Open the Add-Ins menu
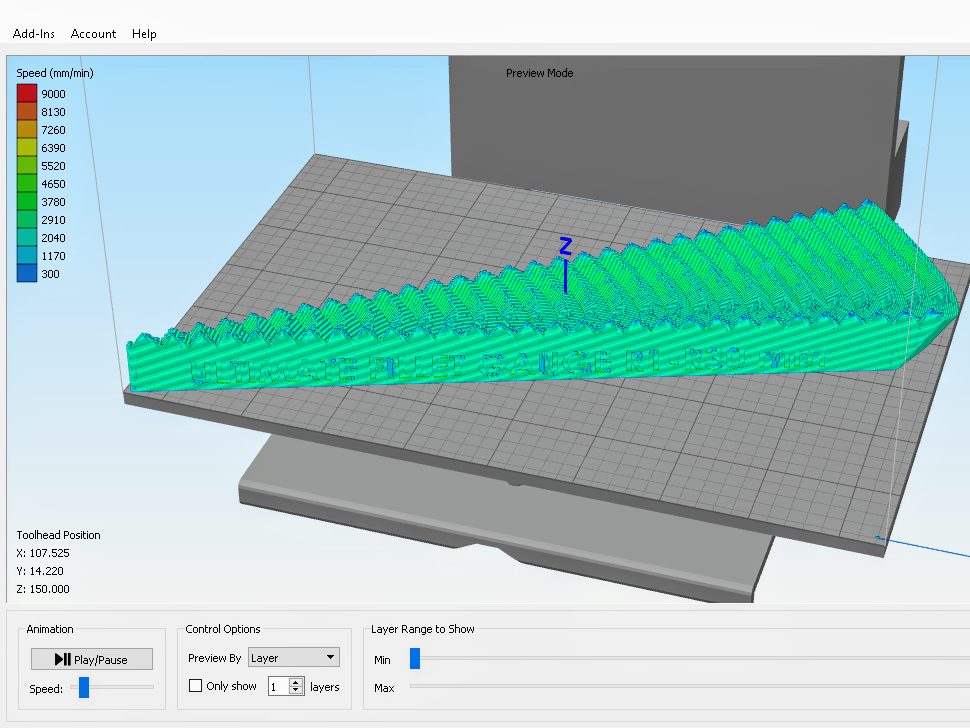970x728 pixels. click(x=33, y=33)
